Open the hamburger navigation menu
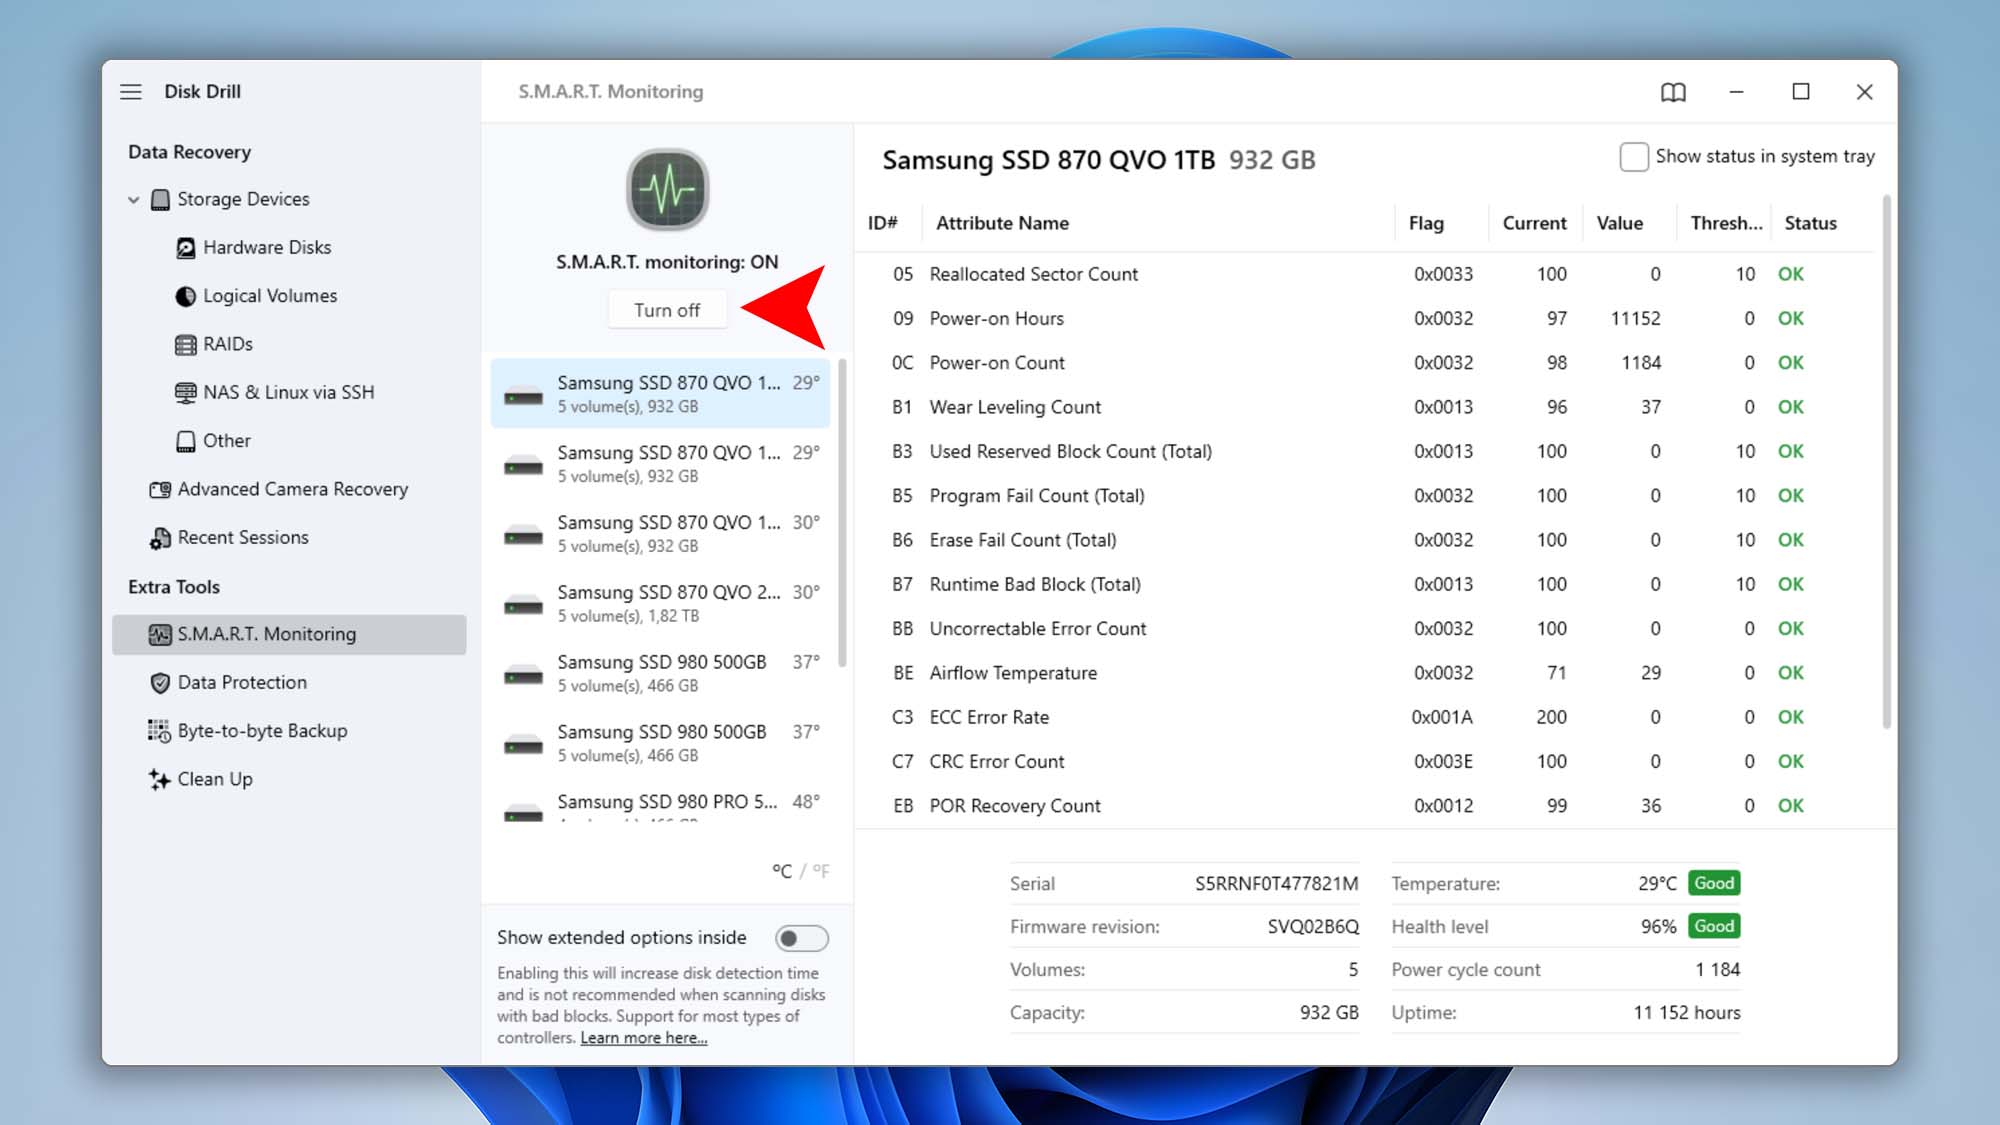 130,91
